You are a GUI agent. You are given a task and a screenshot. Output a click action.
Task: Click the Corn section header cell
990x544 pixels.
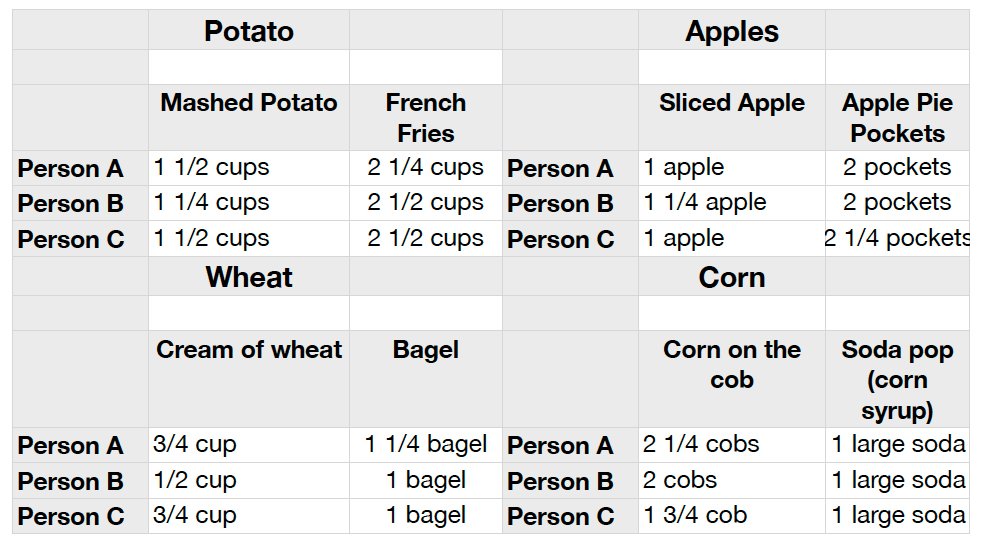(x=732, y=276)
